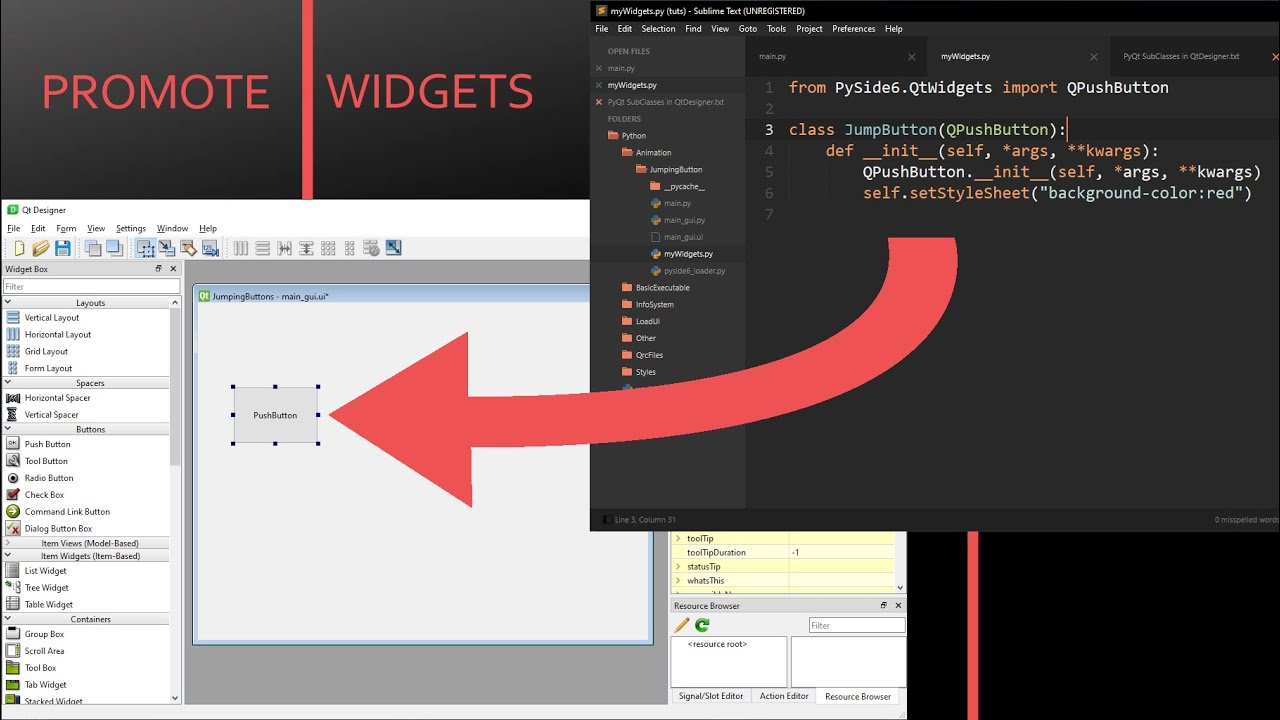The height and width of the screenshot is (720, 1280).
Task: Click the New Form toolbar icon
Action: 19,248
